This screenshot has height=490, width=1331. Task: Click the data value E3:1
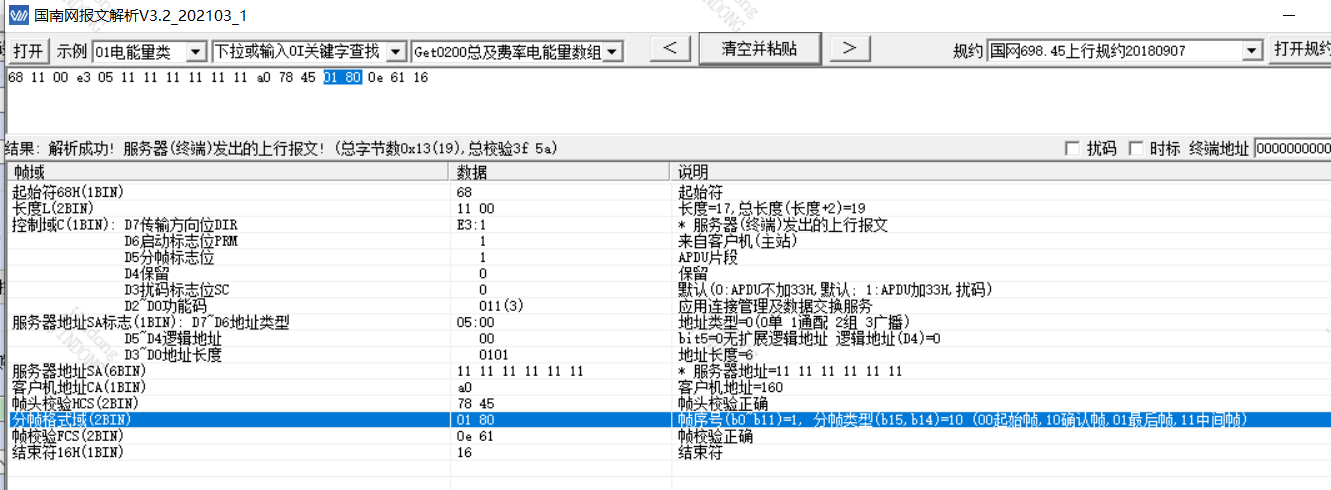pyautogui.click(x=471, y=225)
